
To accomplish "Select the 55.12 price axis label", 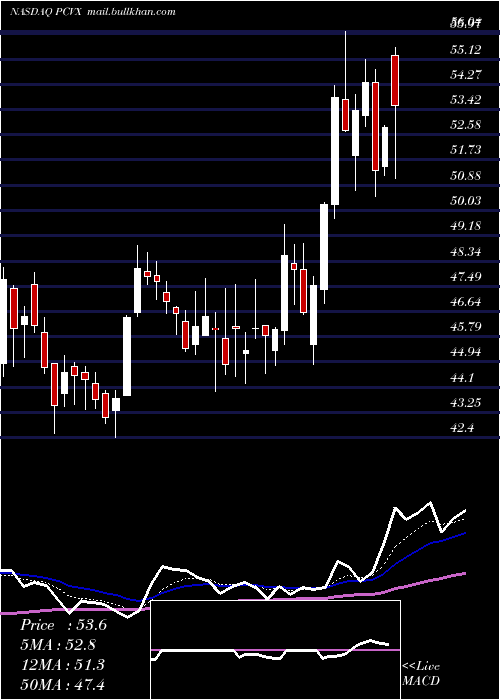I will point(466,50).
